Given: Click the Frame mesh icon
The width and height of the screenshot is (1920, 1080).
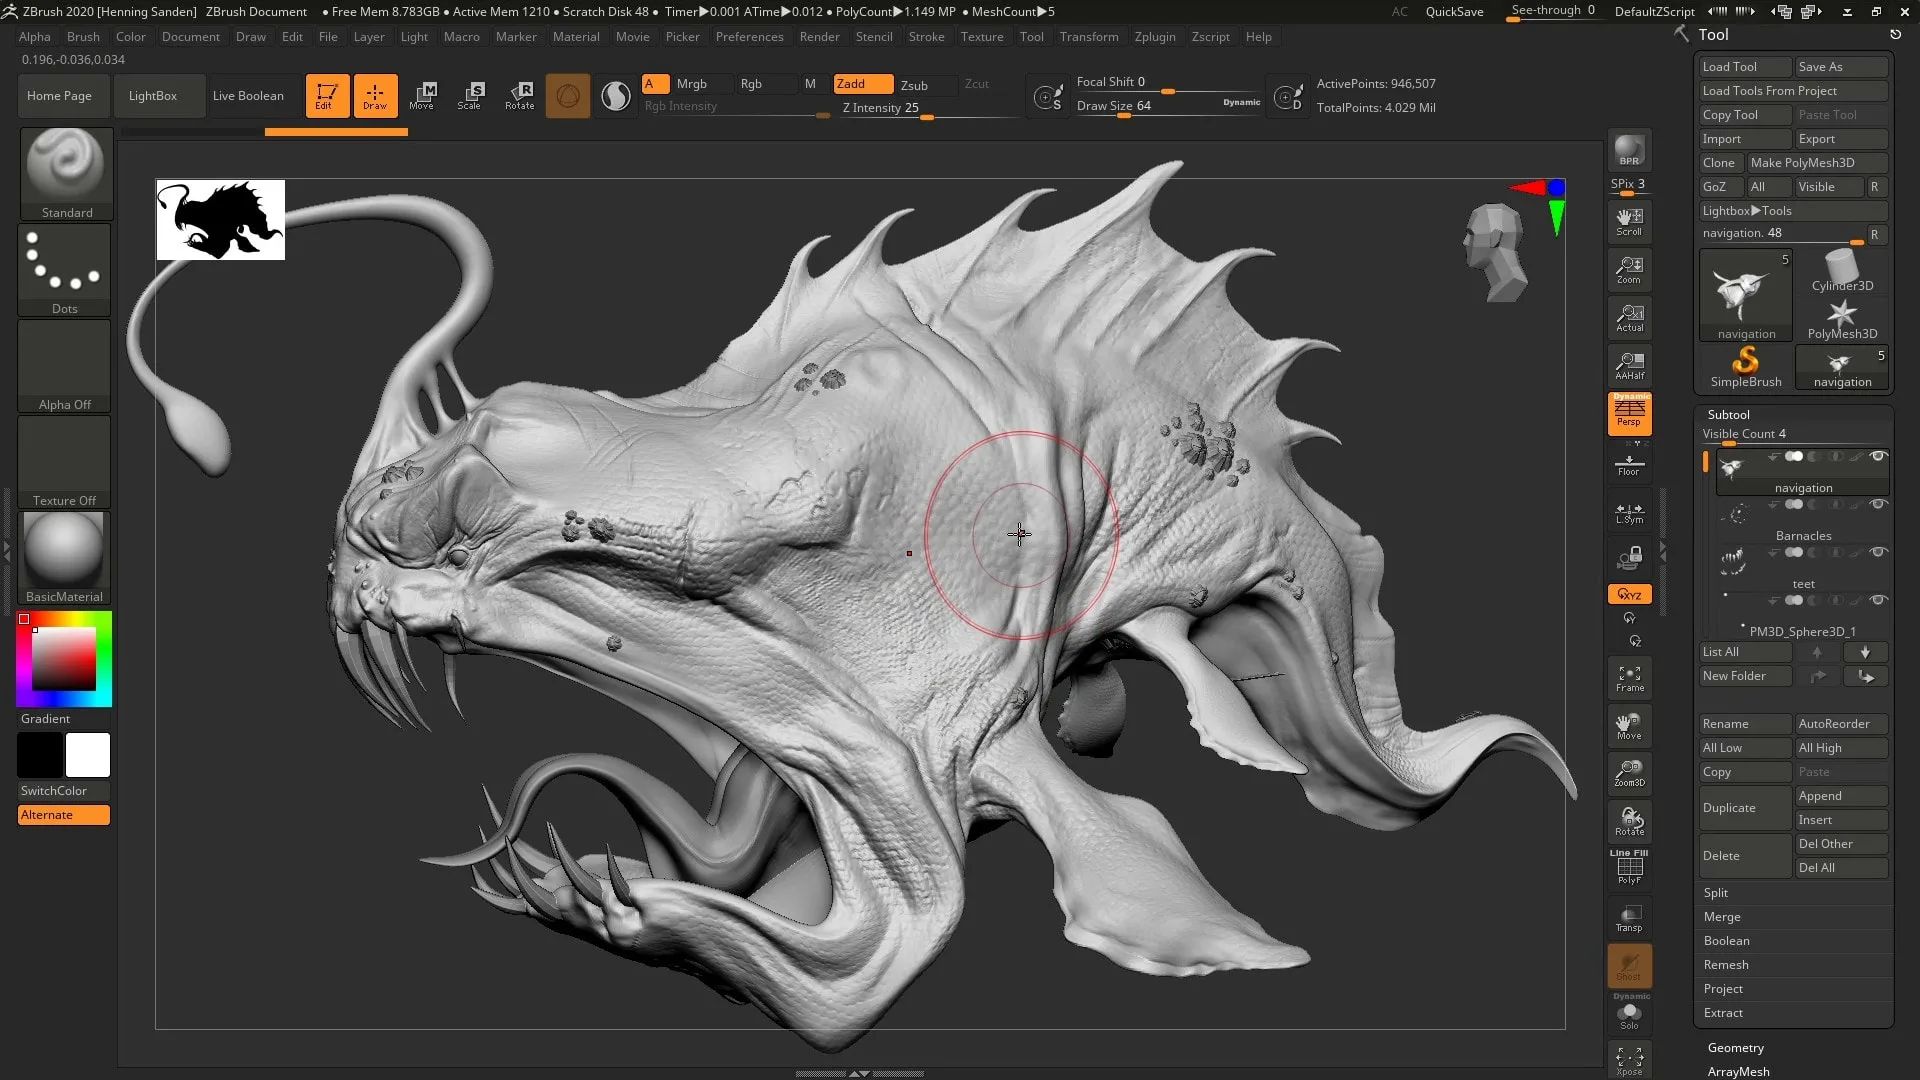Looking at the screenshot, I should [x=1629, y=678].
